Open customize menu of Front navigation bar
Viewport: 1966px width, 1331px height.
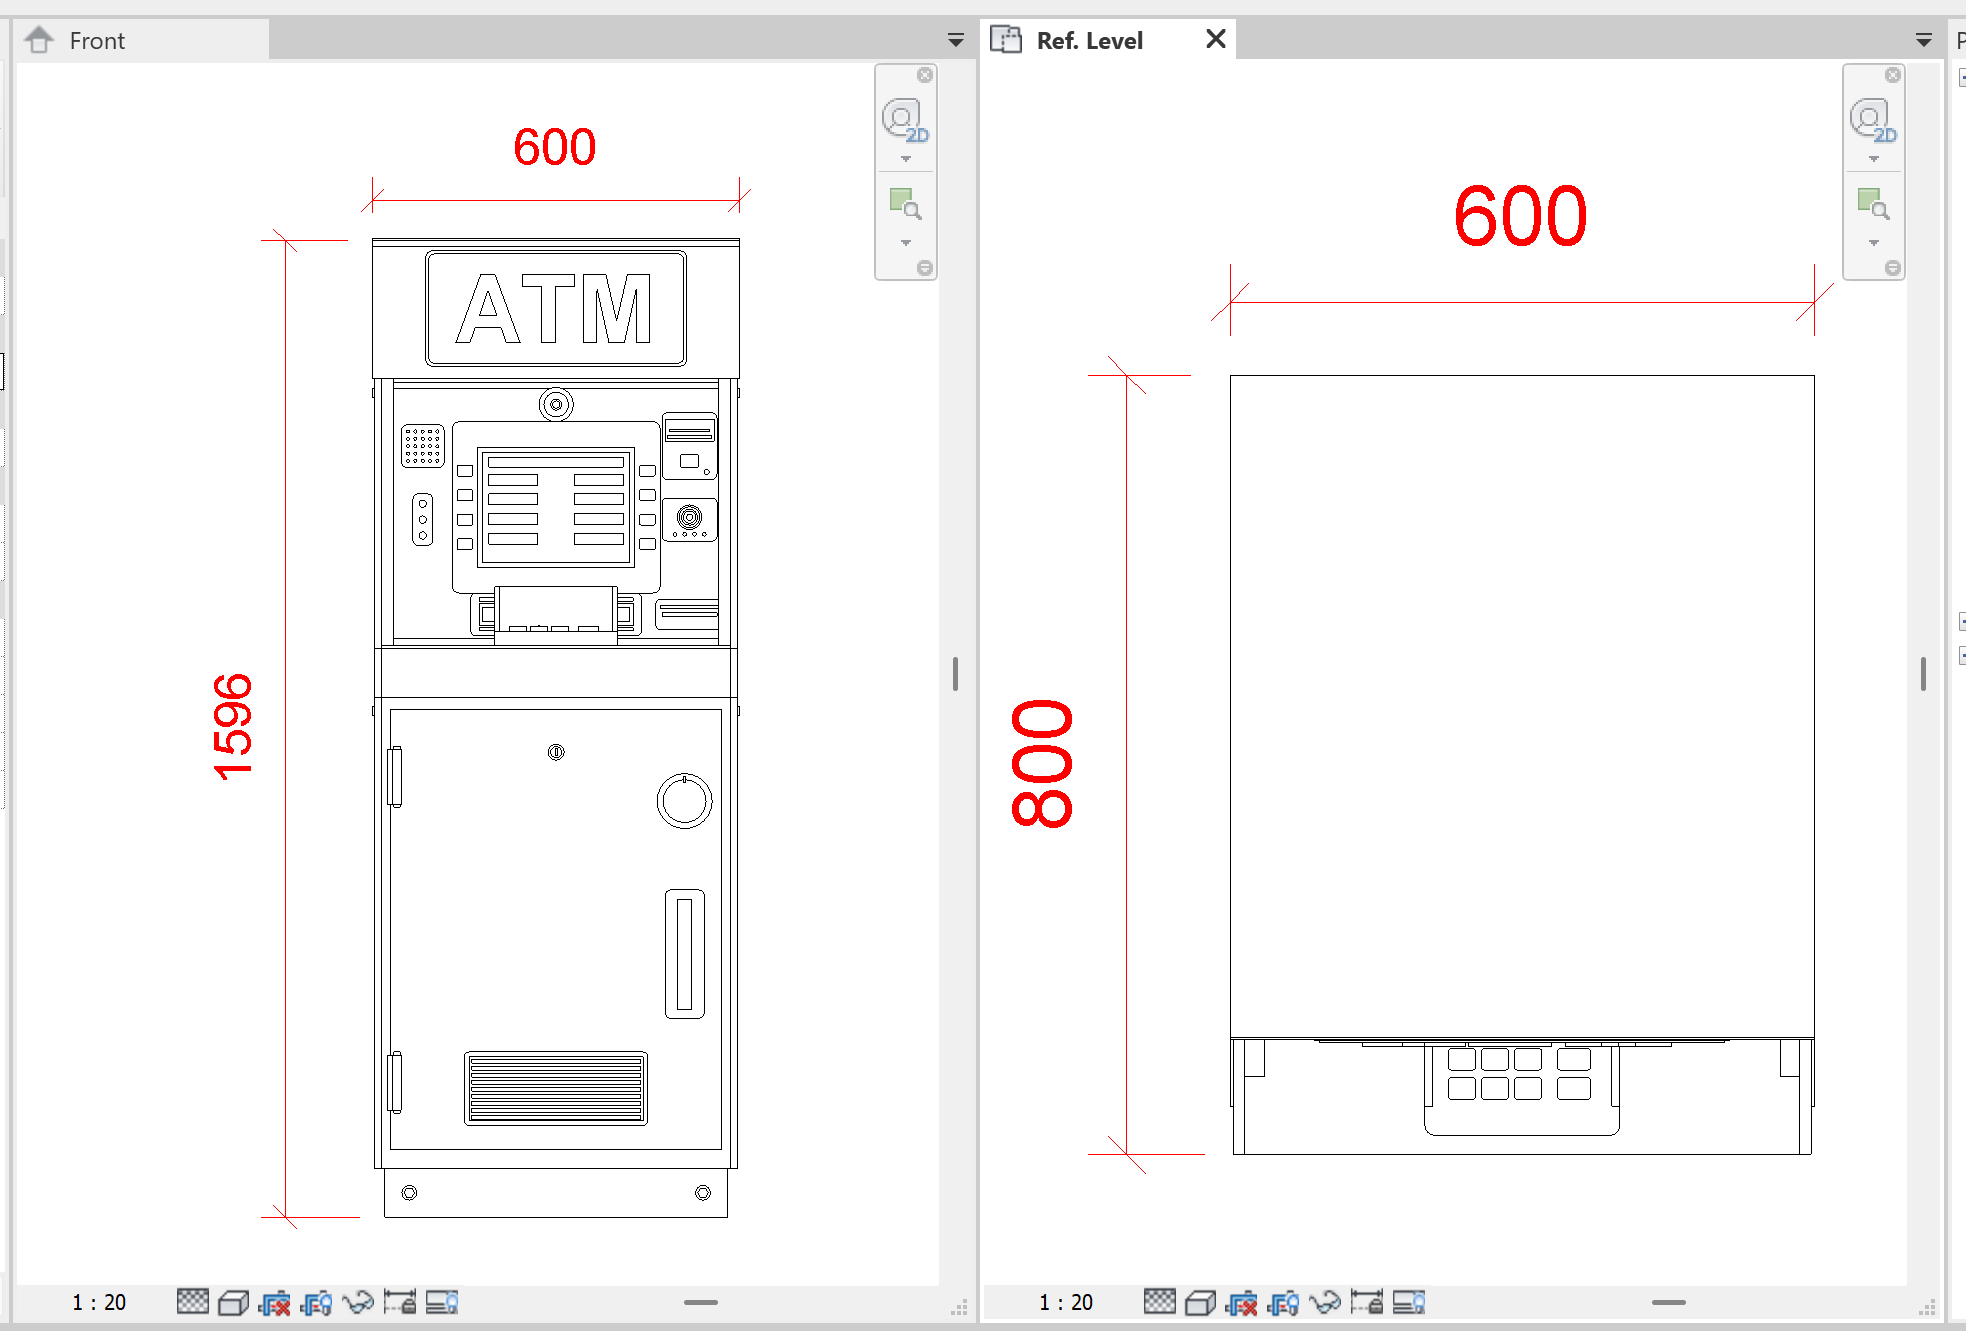(x=925, y=268)
